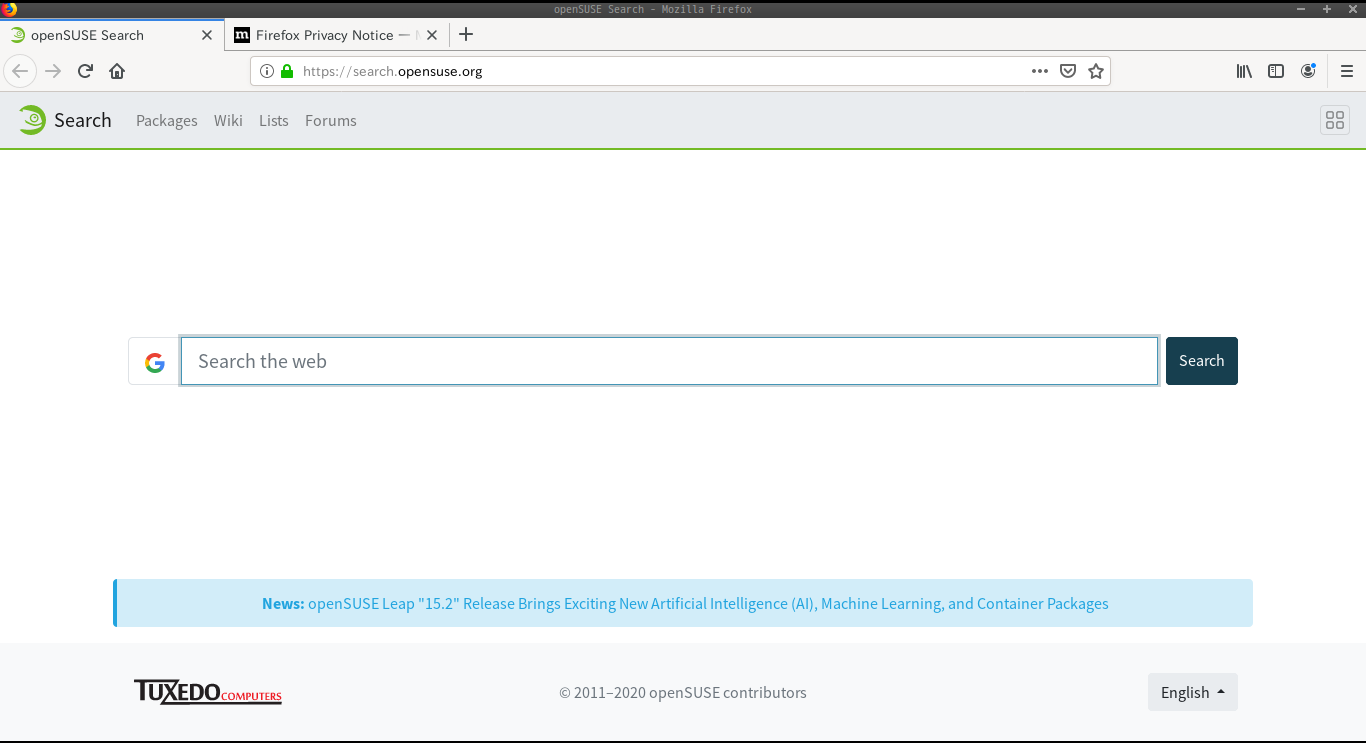Click the browser Forward arrow button
This screenshot has height=743, width=1366.
(x=53, y=71)
